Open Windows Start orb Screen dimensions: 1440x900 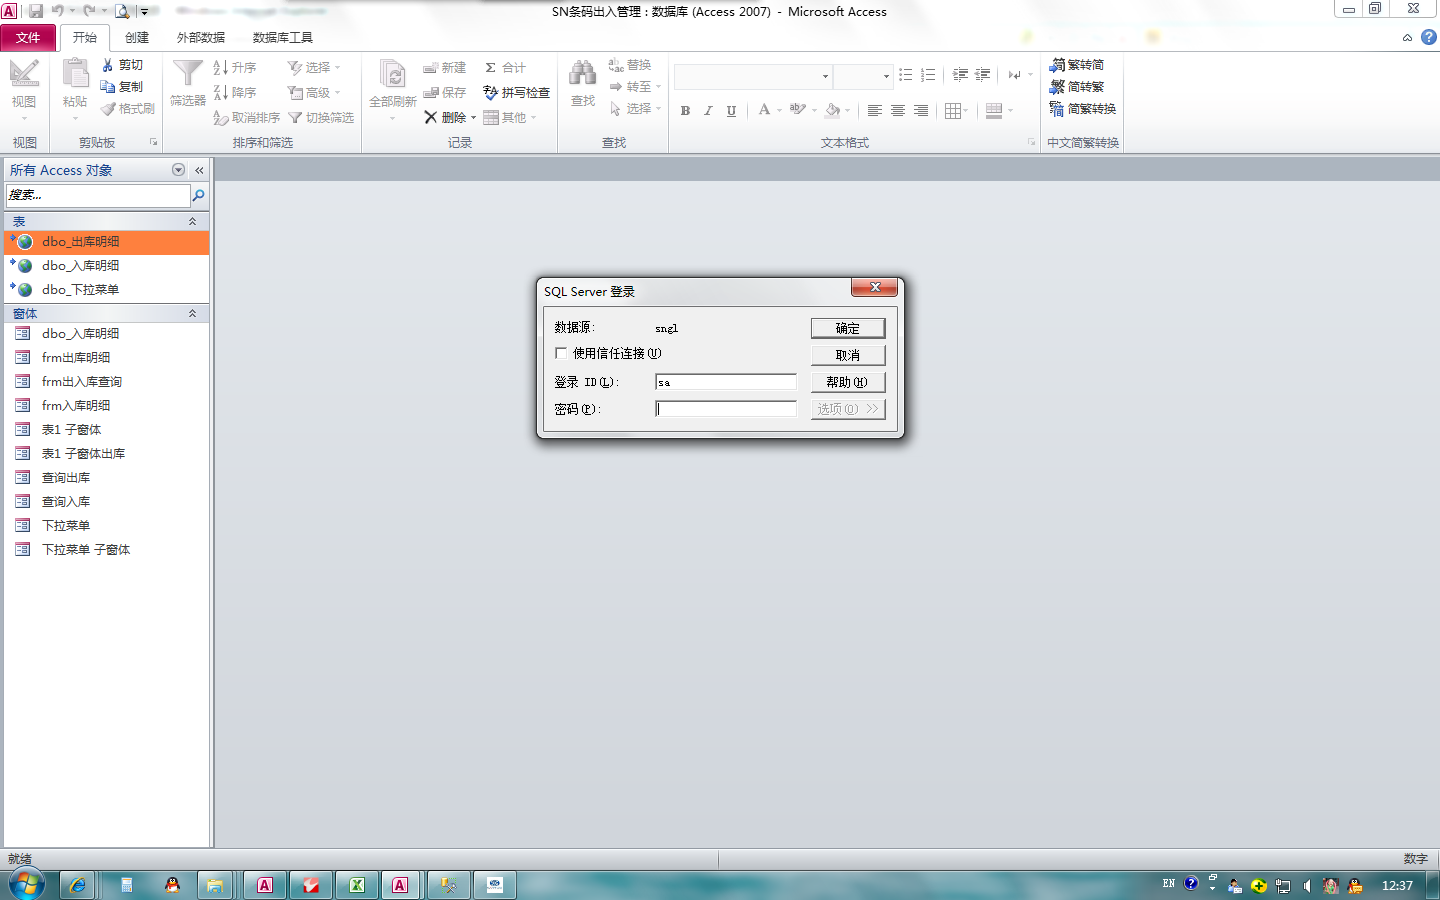pos(26,884)
